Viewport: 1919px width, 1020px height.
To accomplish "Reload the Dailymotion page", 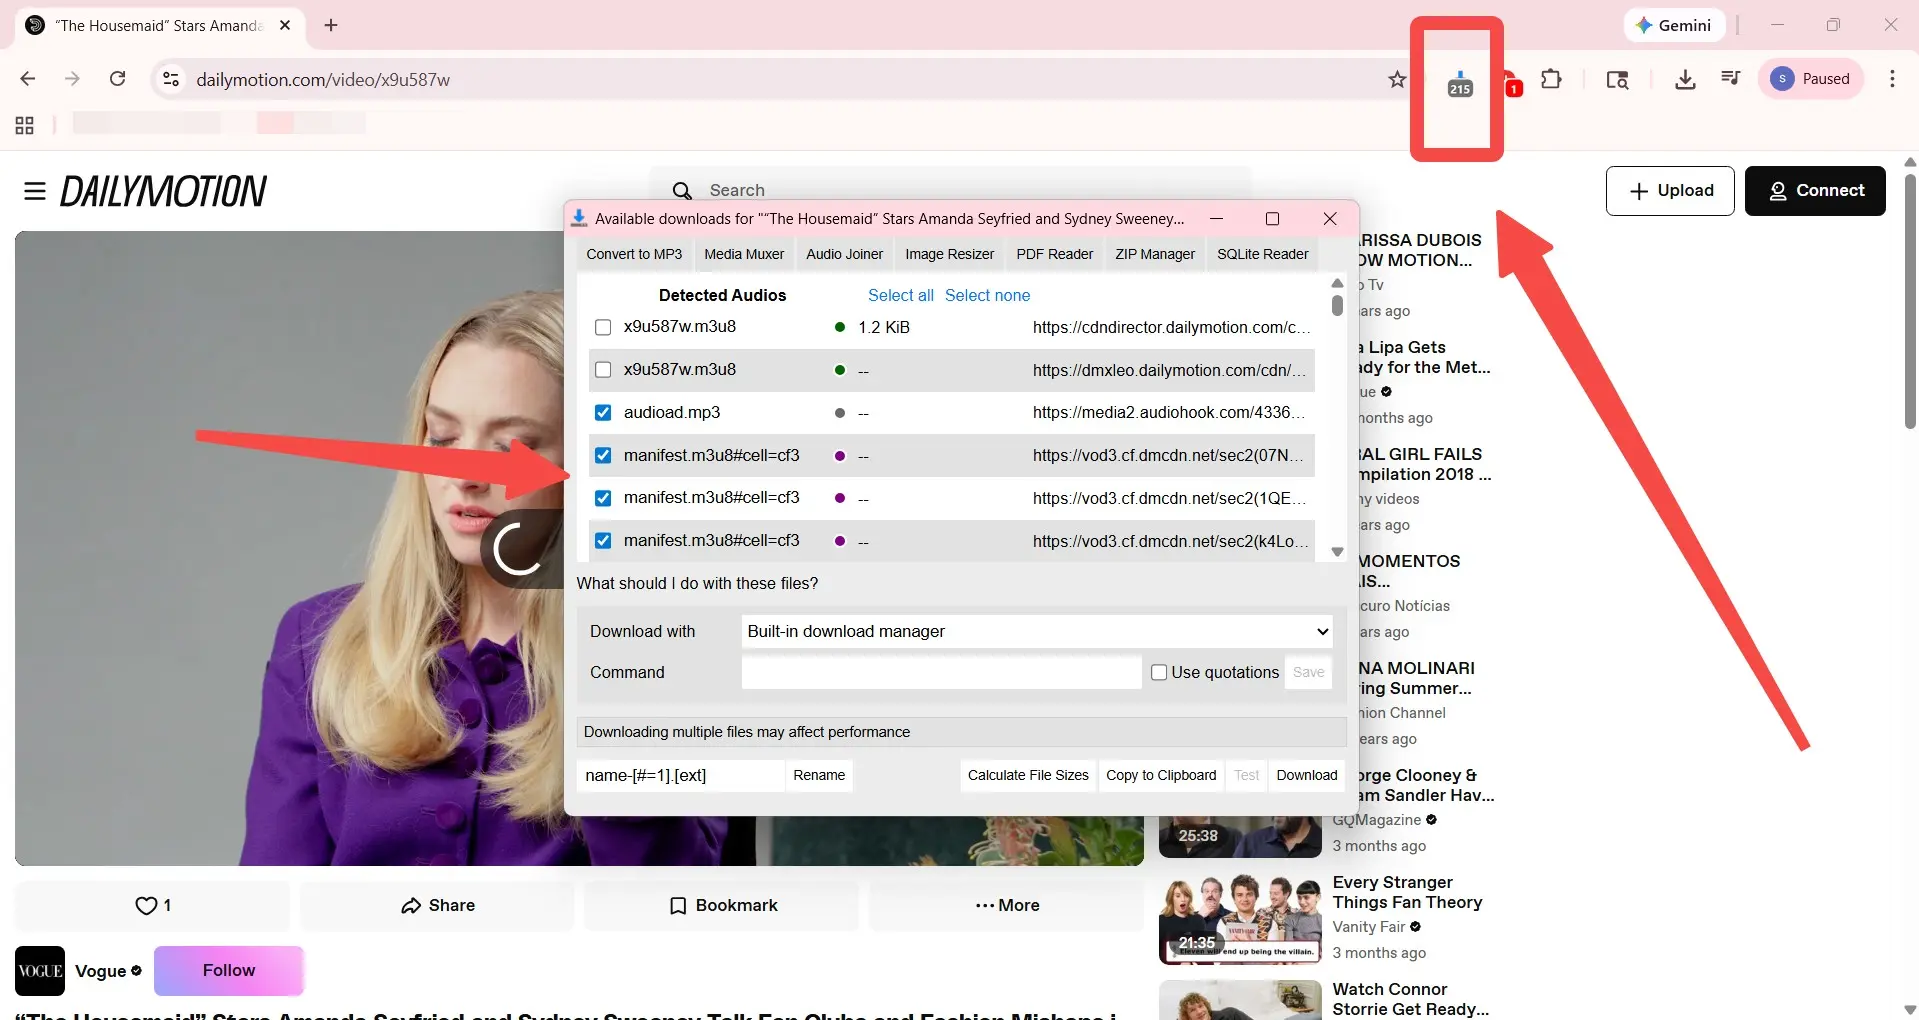I will click(x=117, y=79).
